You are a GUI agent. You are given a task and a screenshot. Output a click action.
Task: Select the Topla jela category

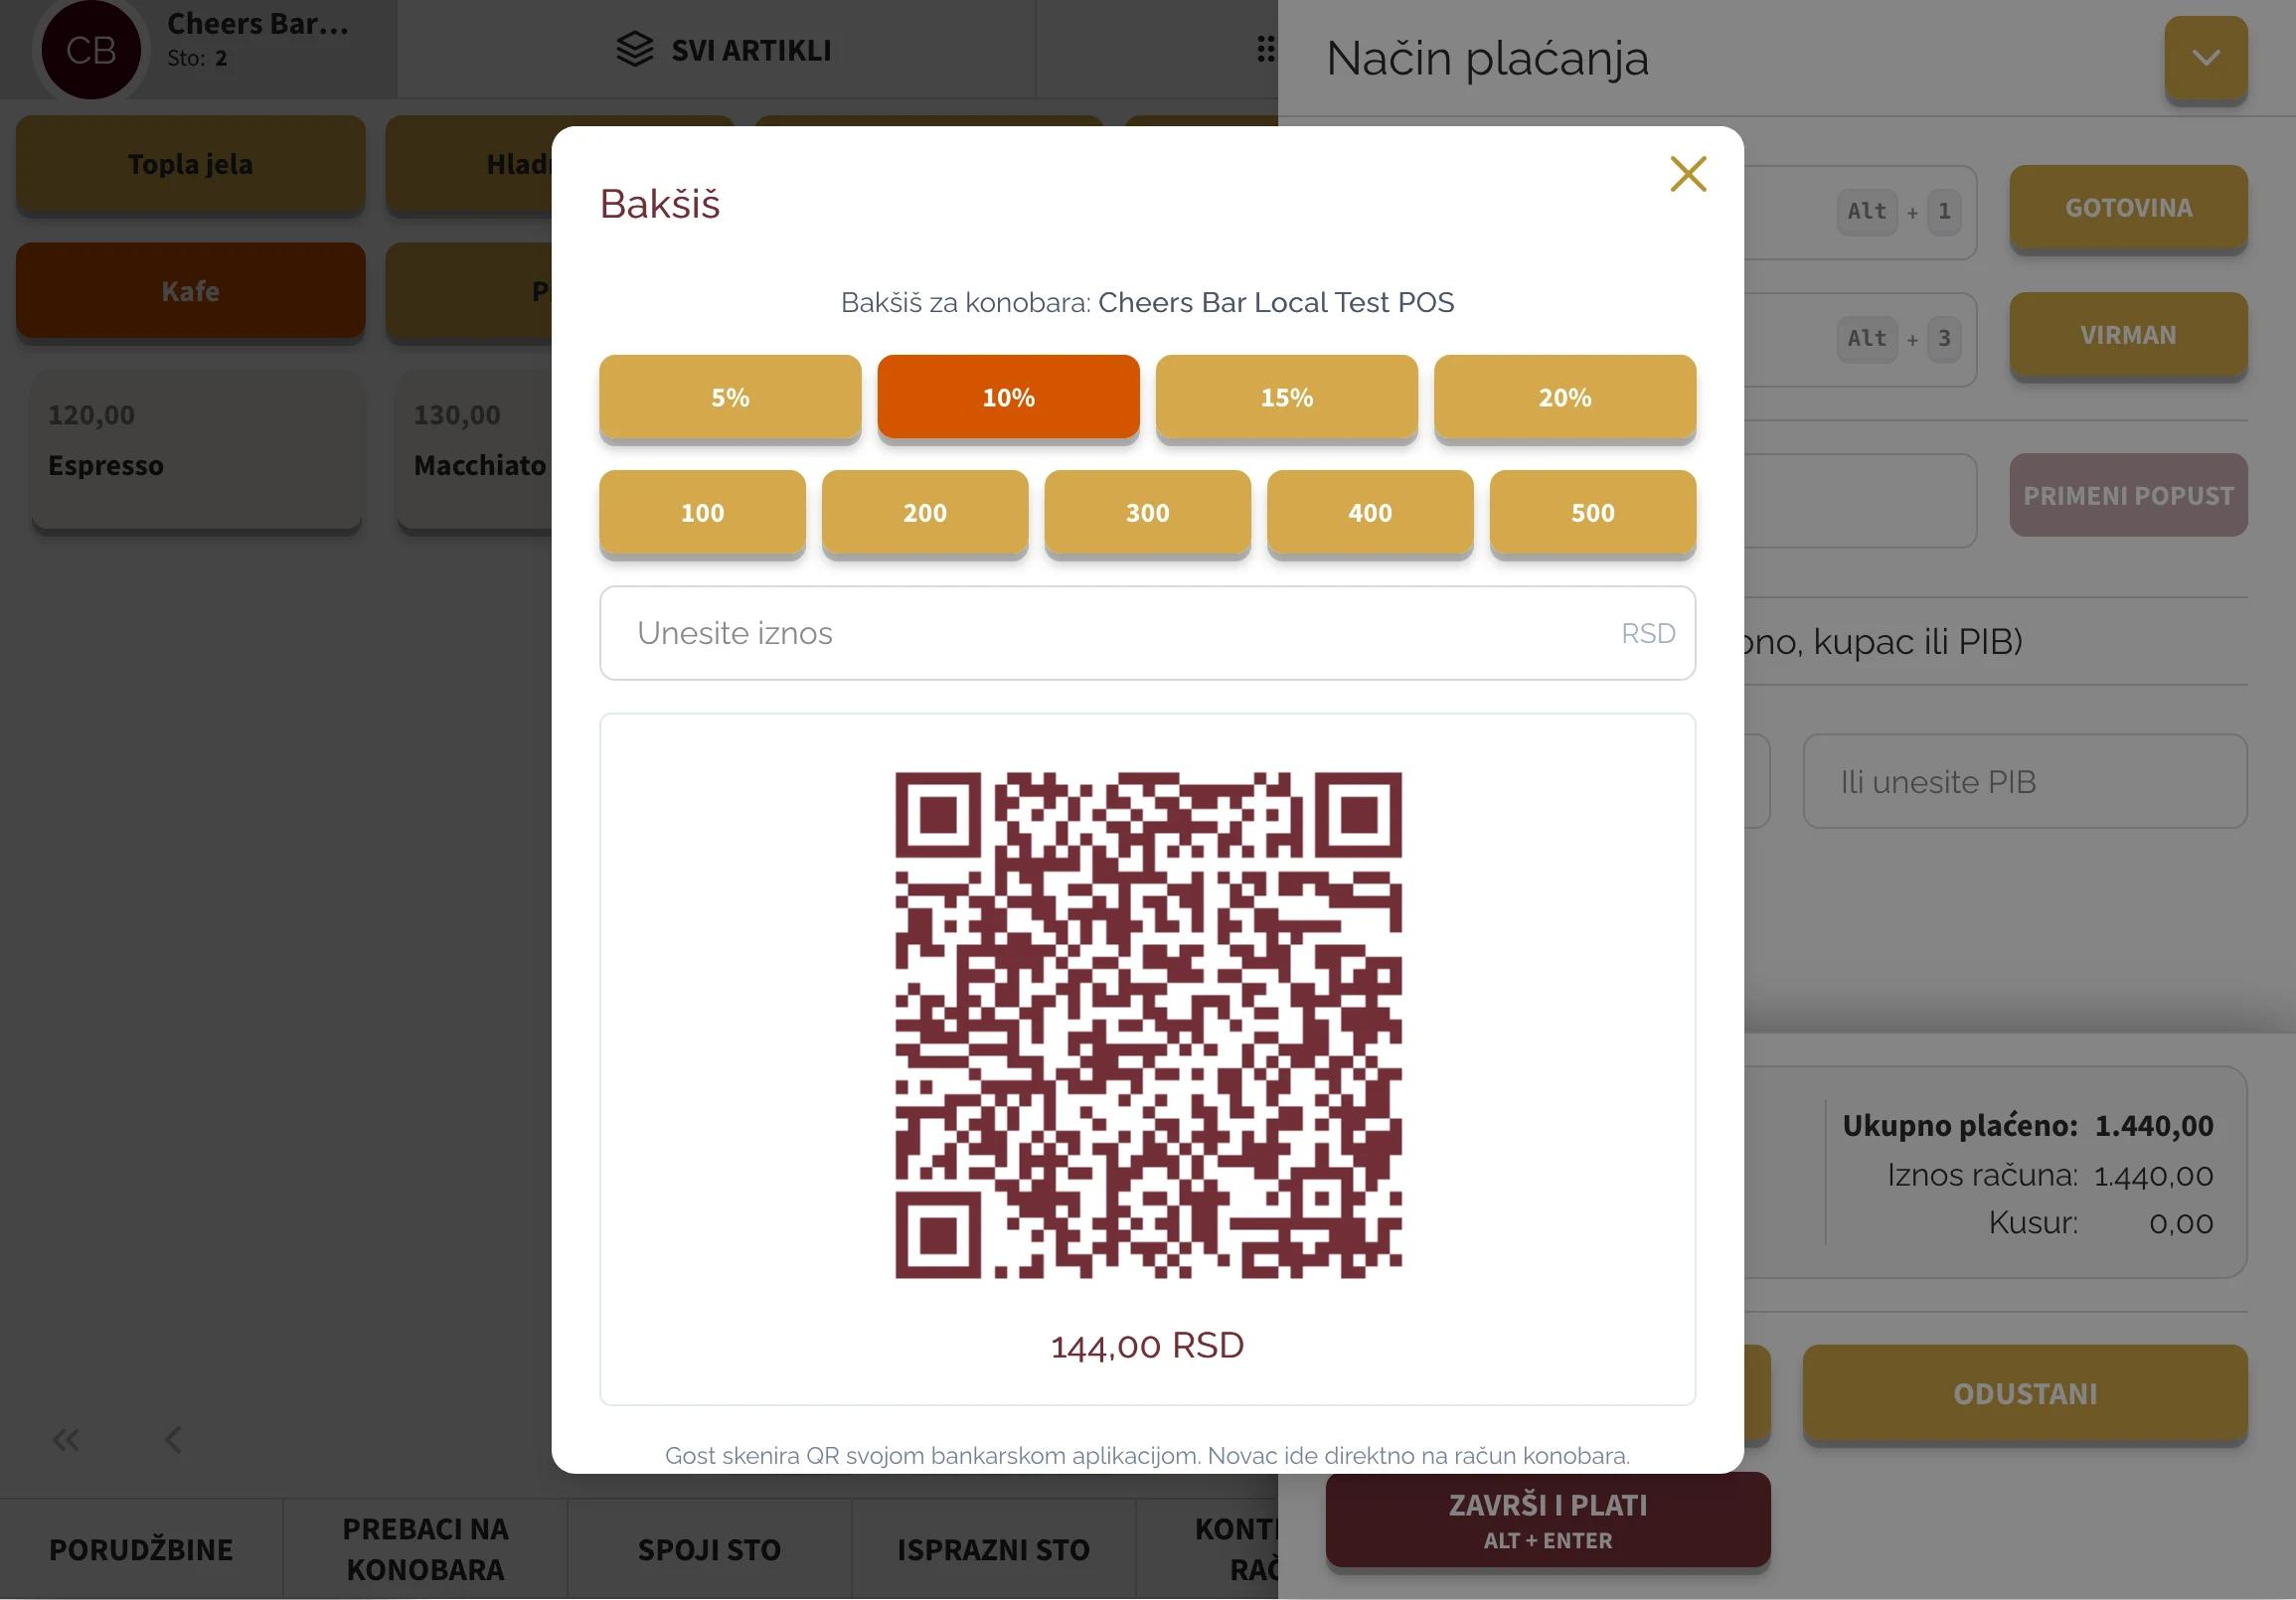[190, 164]
